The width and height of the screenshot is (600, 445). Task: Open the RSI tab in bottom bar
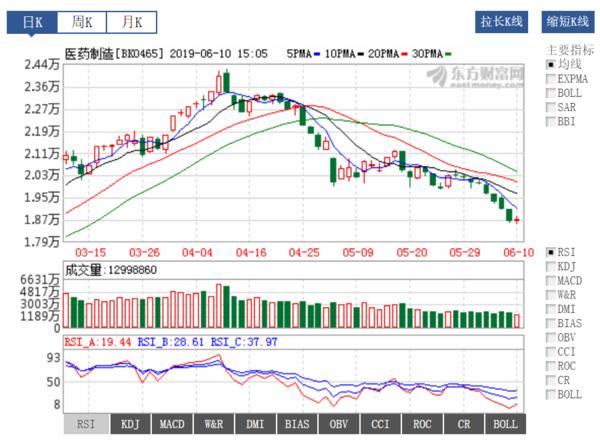coord(86,424)
